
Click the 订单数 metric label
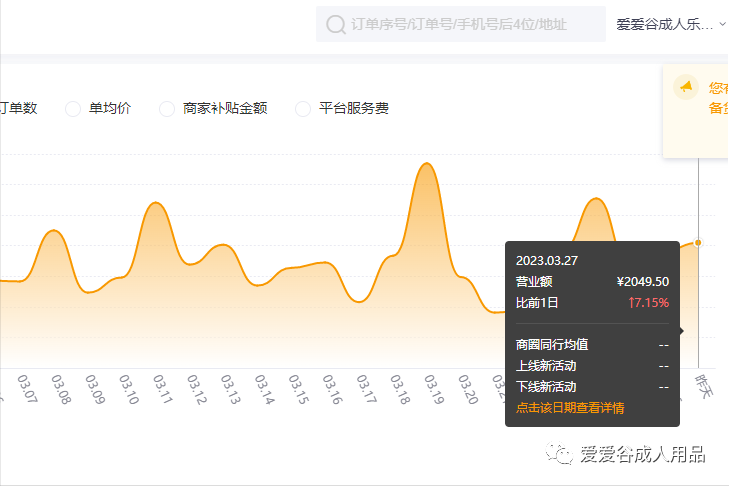[19, 108]
